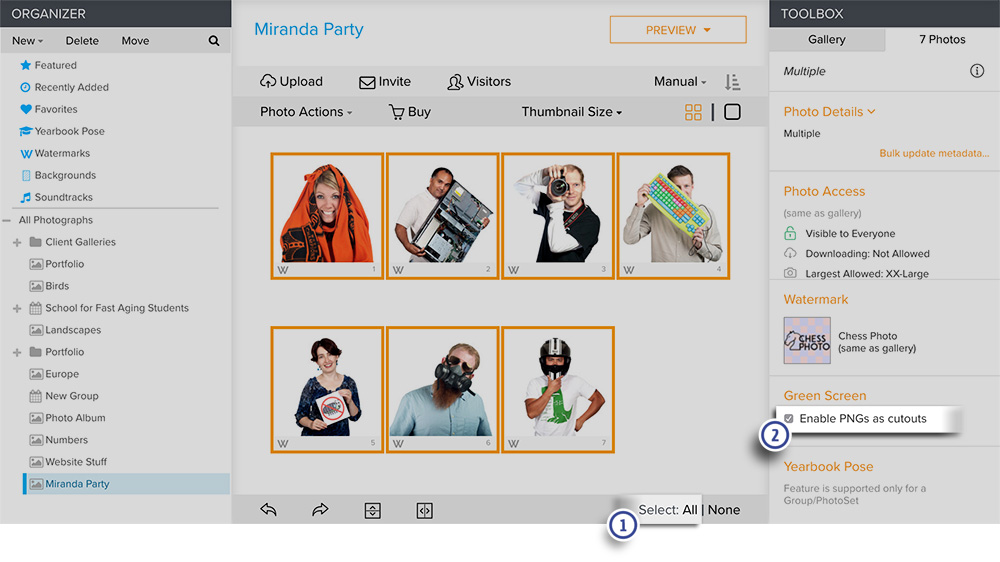Collapse the All Photographs tree
This screenshot has height=562, width=1000.
6,220
